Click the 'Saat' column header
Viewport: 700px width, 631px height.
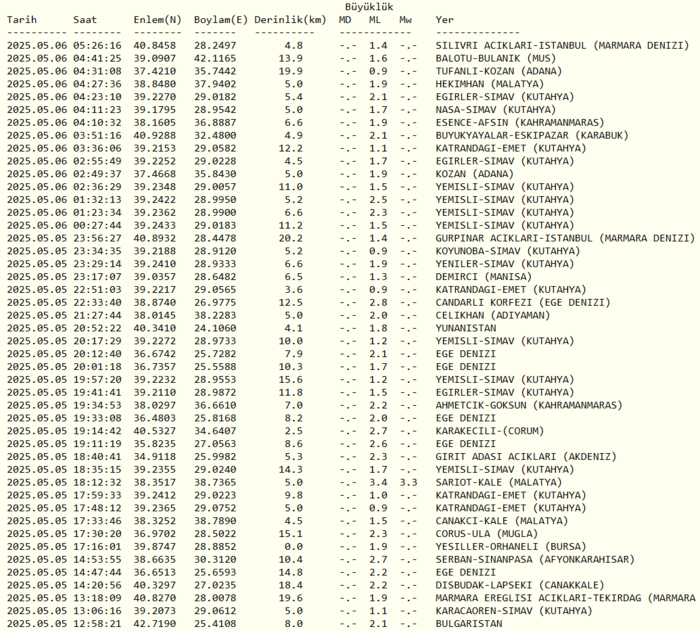point(85,20)
